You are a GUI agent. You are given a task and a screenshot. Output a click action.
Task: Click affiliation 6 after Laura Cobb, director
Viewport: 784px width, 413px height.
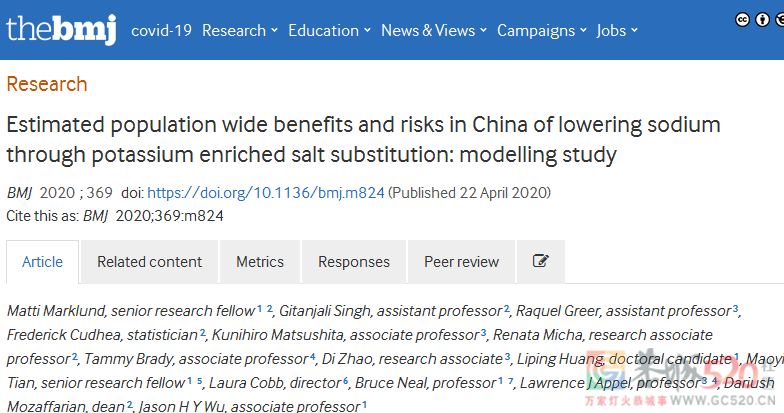point(345,380)
